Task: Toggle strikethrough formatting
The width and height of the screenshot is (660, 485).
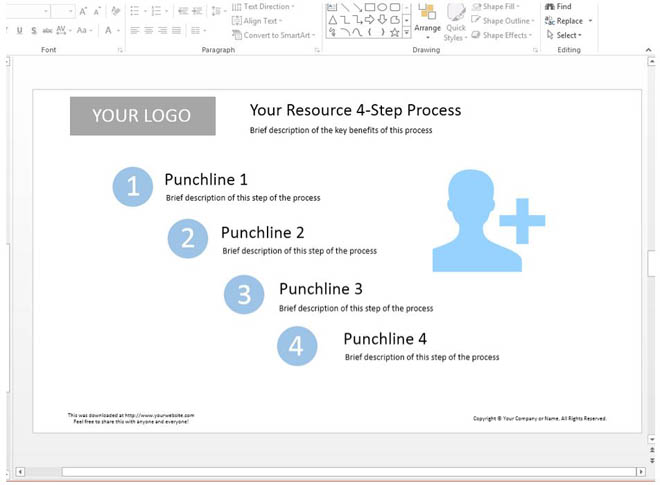Action: 48,30
